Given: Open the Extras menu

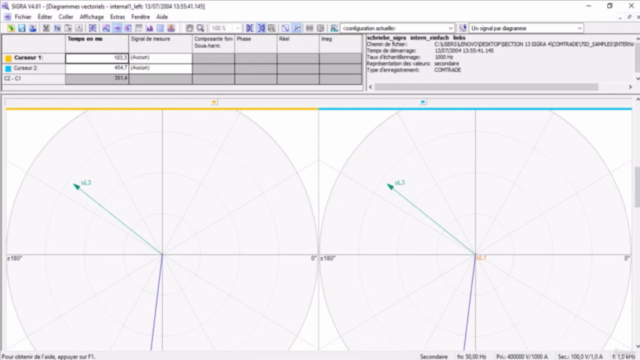Looking at the screenshot, I should (117, 17).
